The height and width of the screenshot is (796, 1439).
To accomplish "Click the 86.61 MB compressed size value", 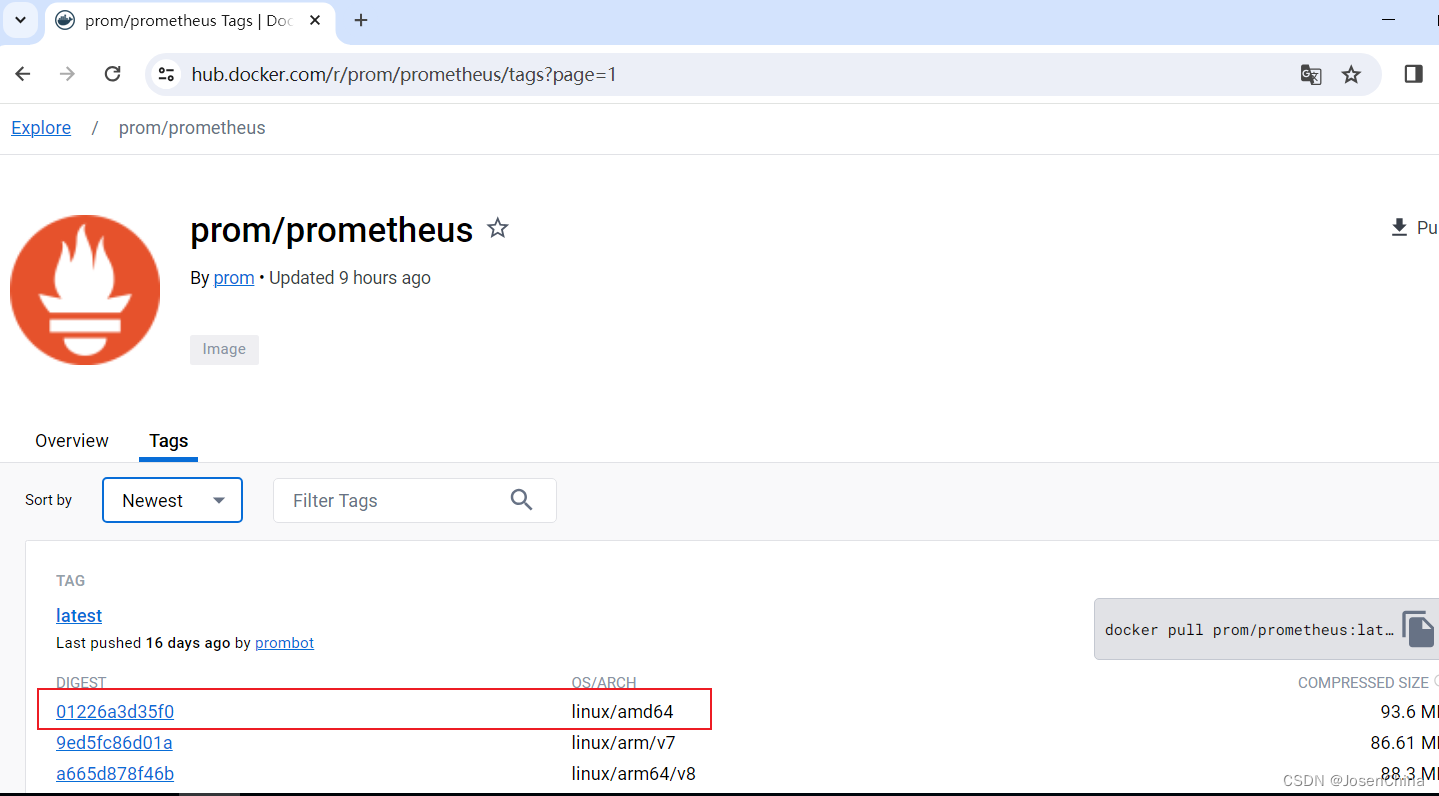I will [x=1404, y=743].
